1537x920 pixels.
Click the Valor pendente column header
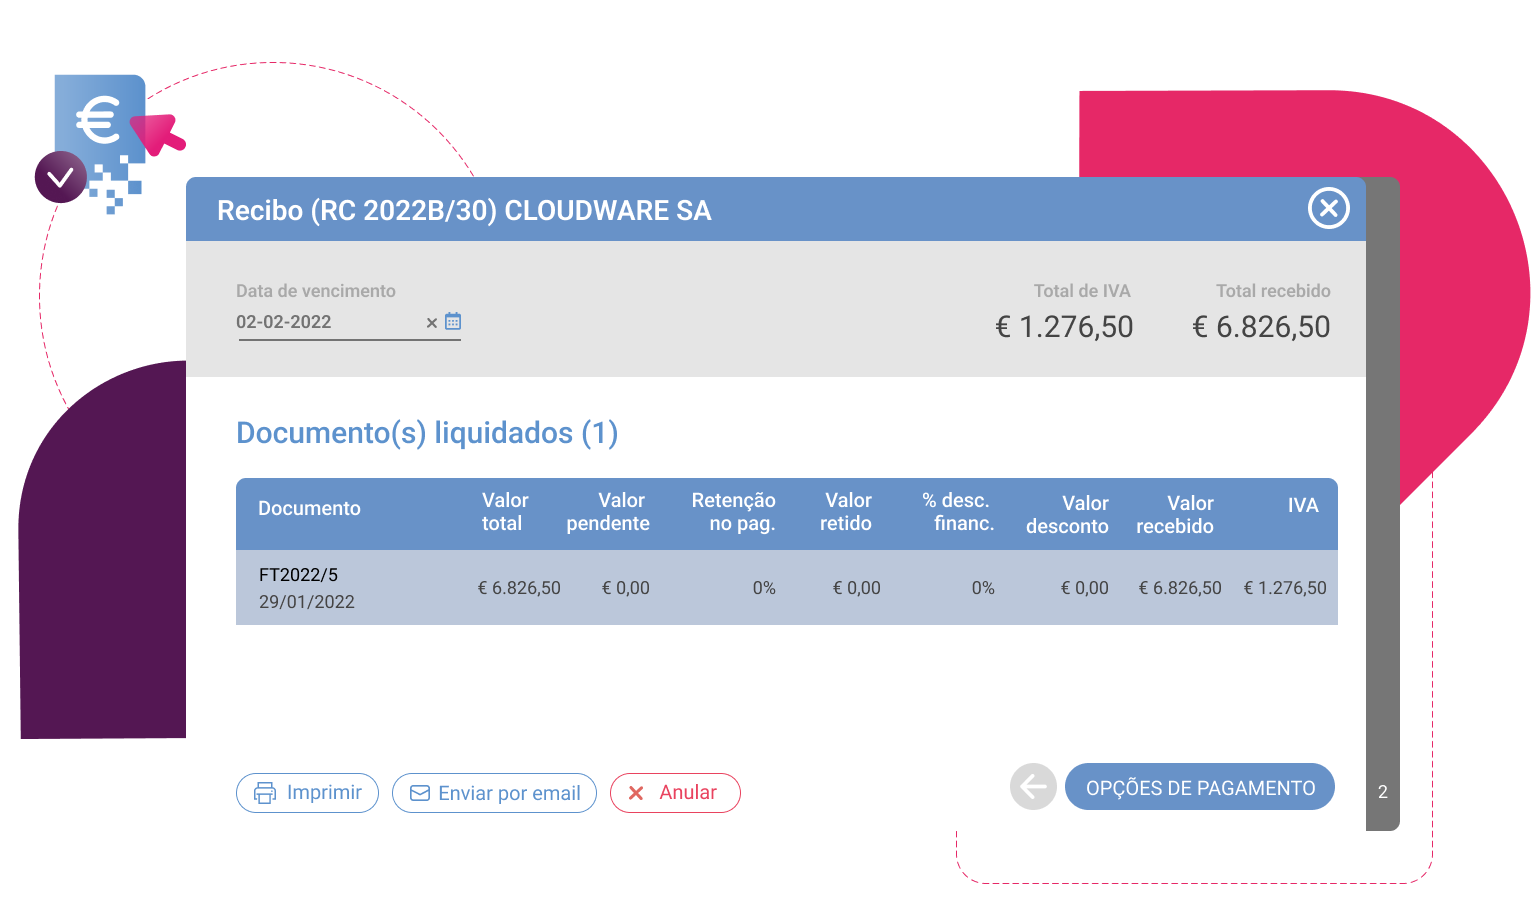click(609, 512)
